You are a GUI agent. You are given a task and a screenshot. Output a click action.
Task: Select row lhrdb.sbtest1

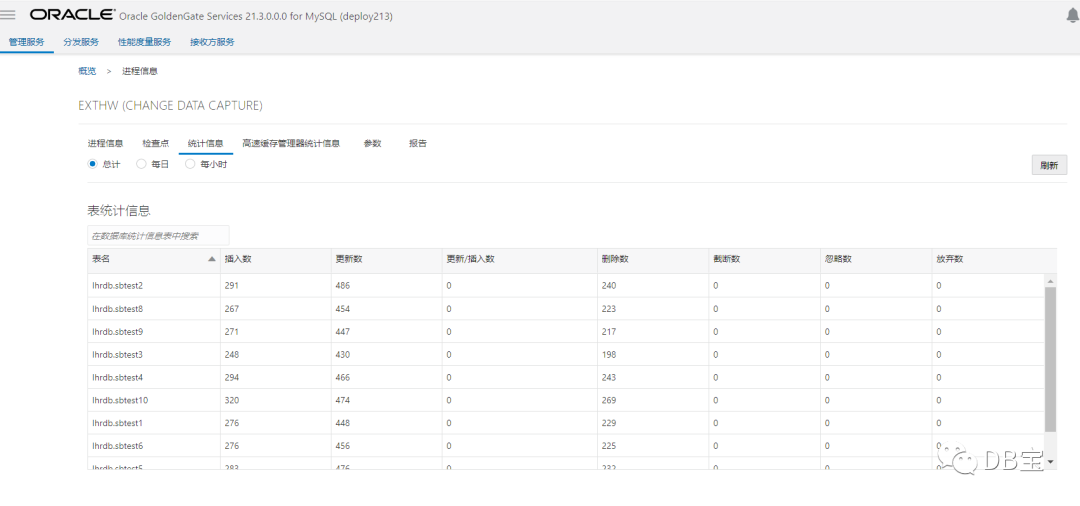[x=566, y=423]
